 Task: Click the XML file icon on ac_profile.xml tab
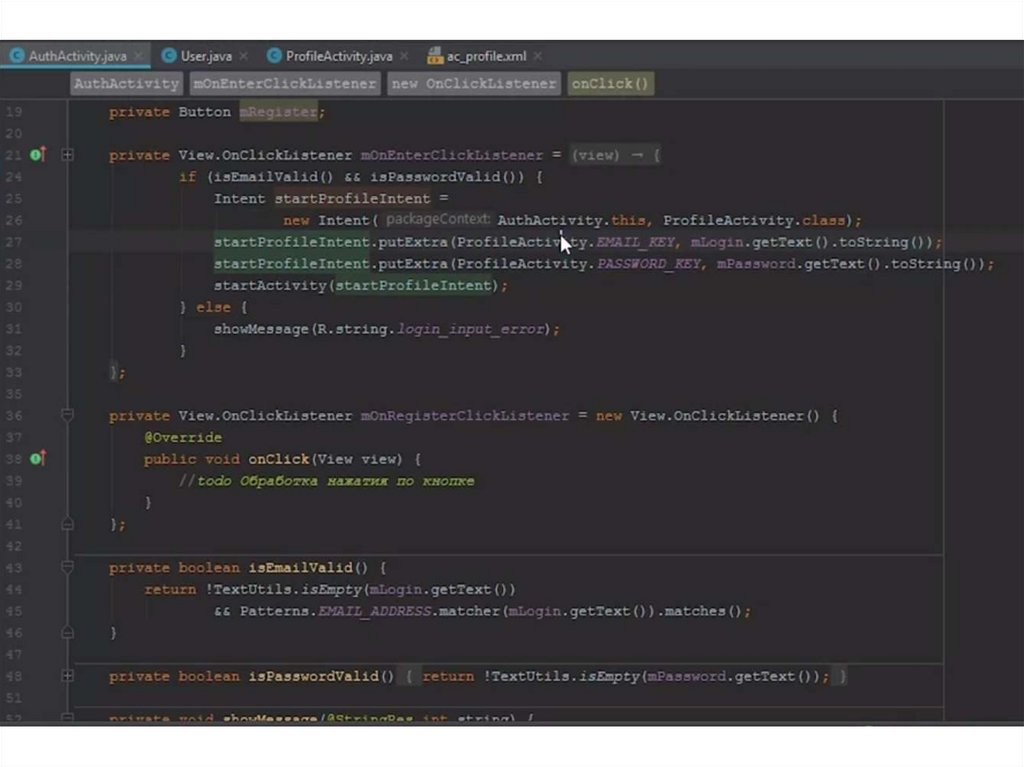pyautogui.click(x=434, y=56)
